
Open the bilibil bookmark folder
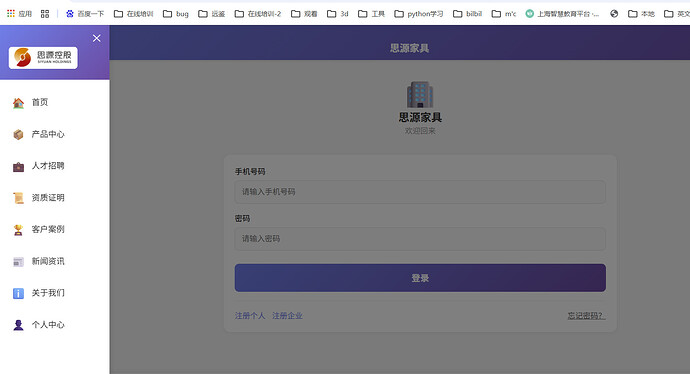(x=468, y=14)
